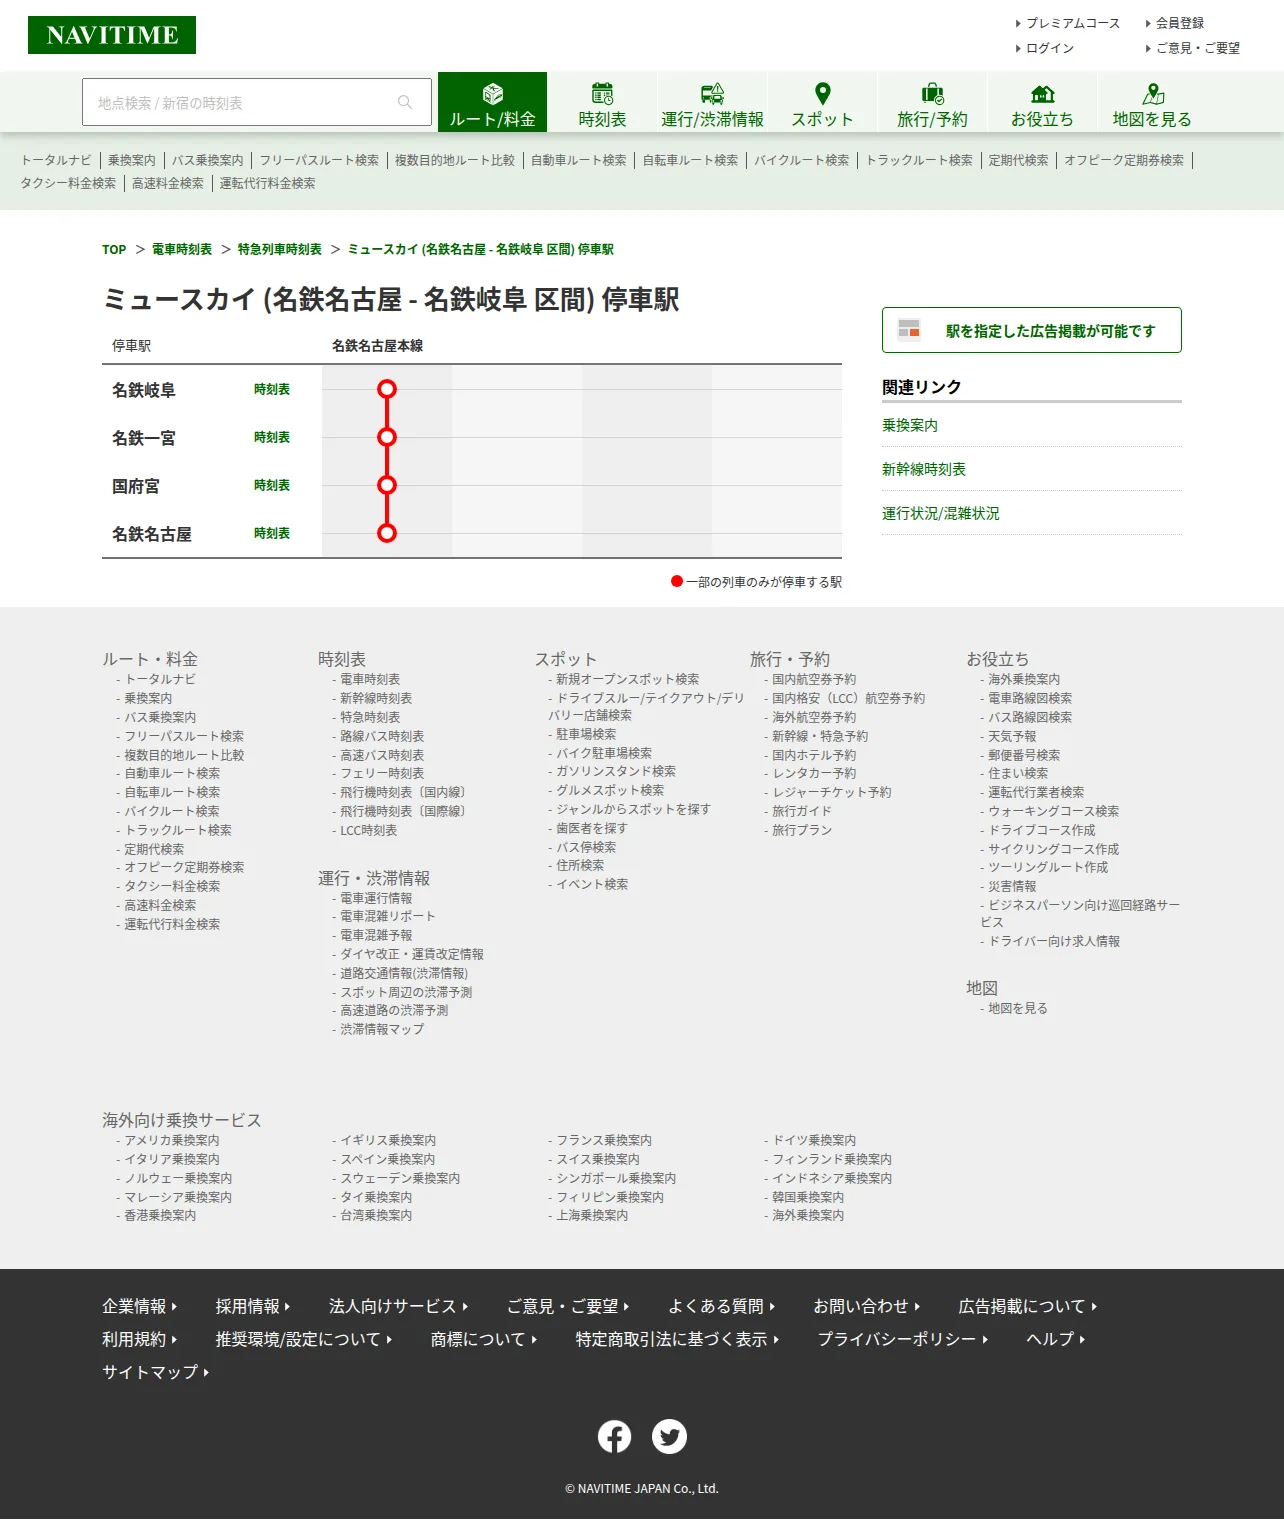Screen dimensions: 1284x1520
Task: Click 特急列車時刻表 breadcrumb link
Action: coord(280,249)
